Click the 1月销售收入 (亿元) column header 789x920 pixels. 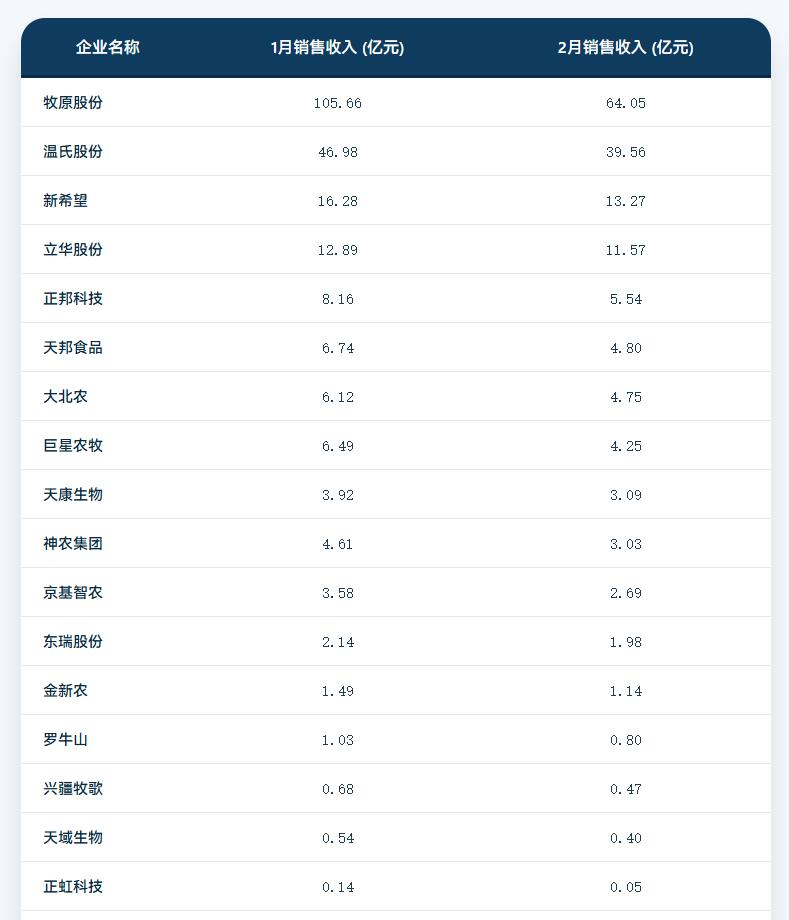tap(337, 47)
